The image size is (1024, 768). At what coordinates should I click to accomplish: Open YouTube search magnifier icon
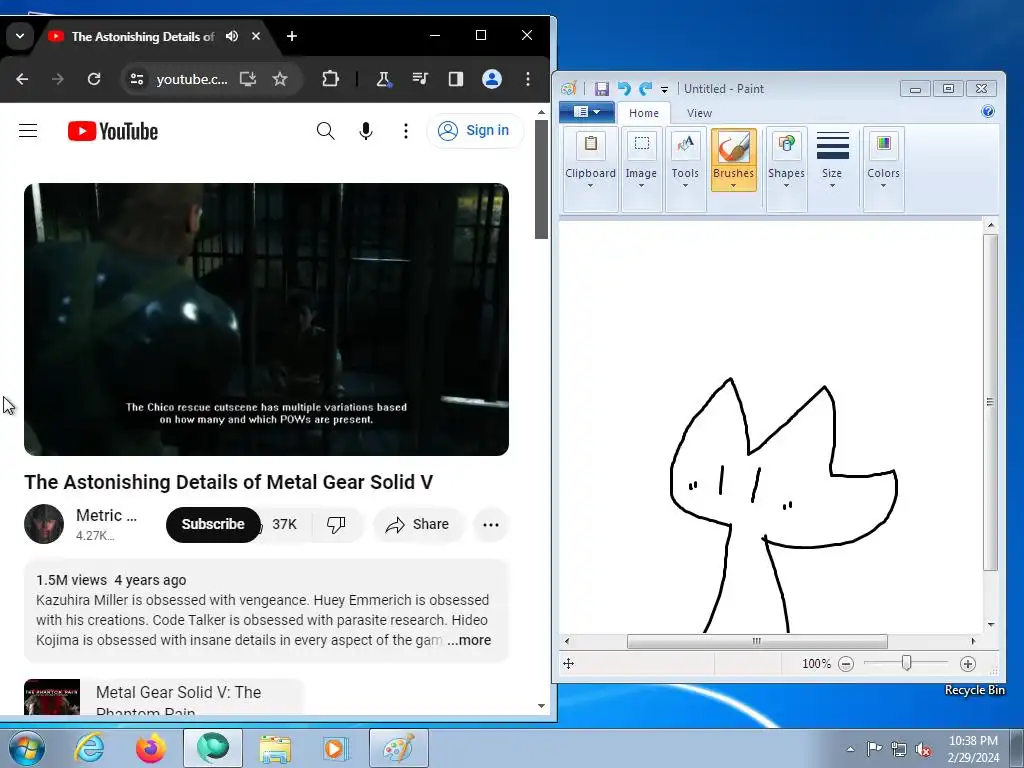click(325, 131)
